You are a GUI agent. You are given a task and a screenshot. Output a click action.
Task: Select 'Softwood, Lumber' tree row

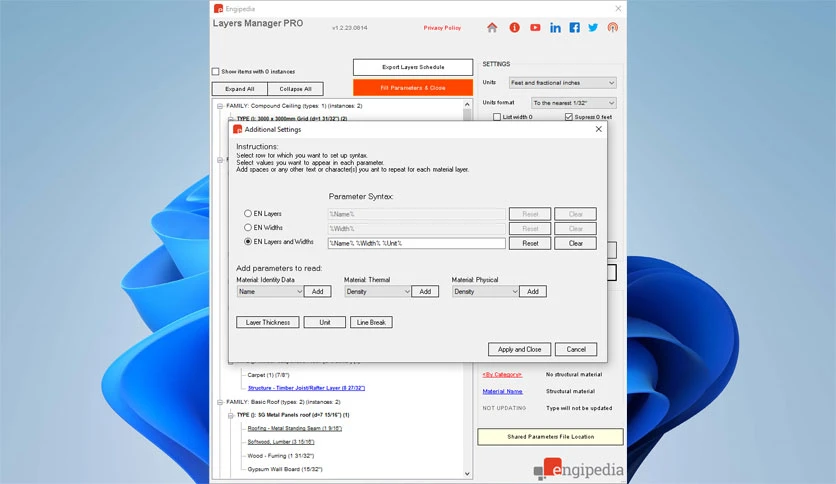tap(281, 442)
